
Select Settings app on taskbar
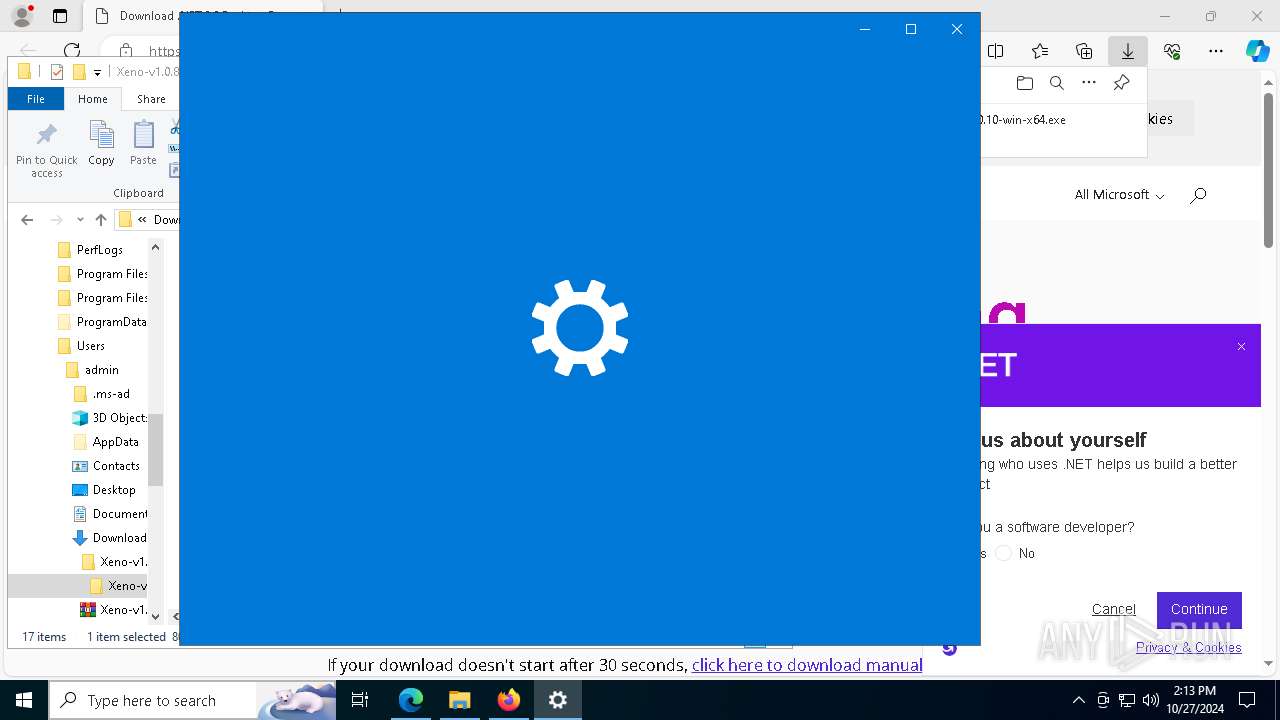pyautogui.click(x=558, y=700)
